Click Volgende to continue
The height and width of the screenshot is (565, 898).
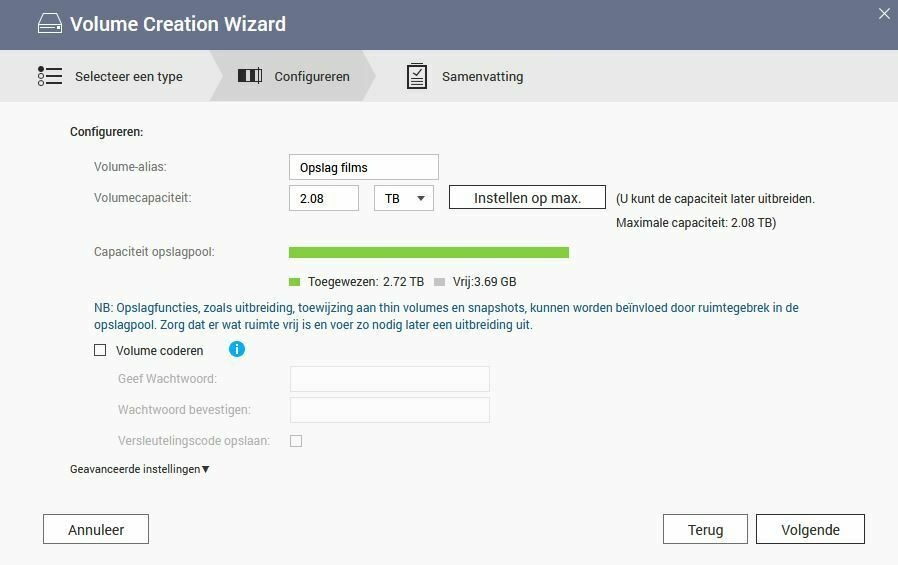click(810, 530)
